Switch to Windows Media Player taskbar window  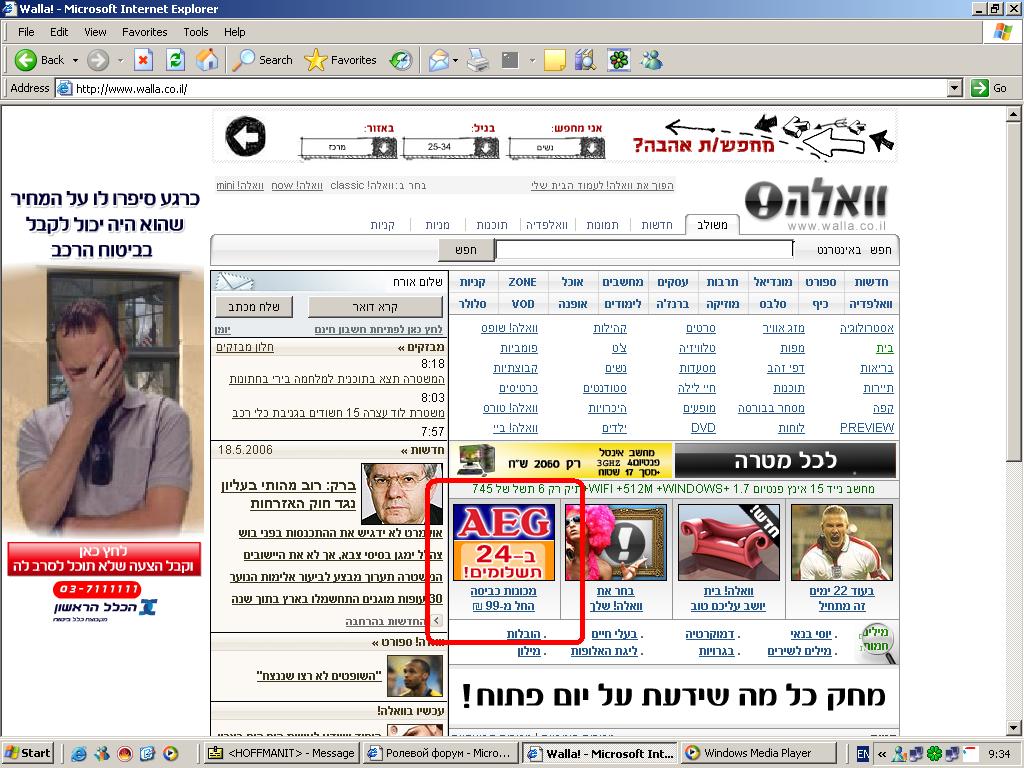(x=759, y=754)
